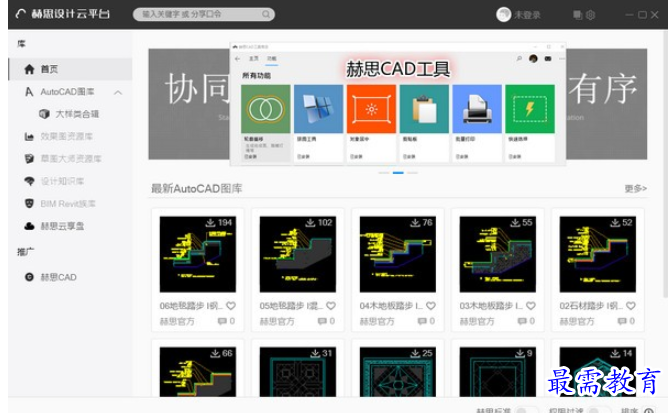Click the 草图大师资源库 sidebar icon

pos(29,159)
